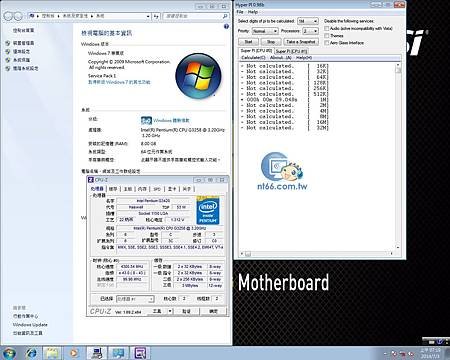Switch to the 主板 mainboard tab in CPU-Z
Image resolution: width=450 pixels, height=360 pixels.
pyautogui.click(x=128, y=189)
